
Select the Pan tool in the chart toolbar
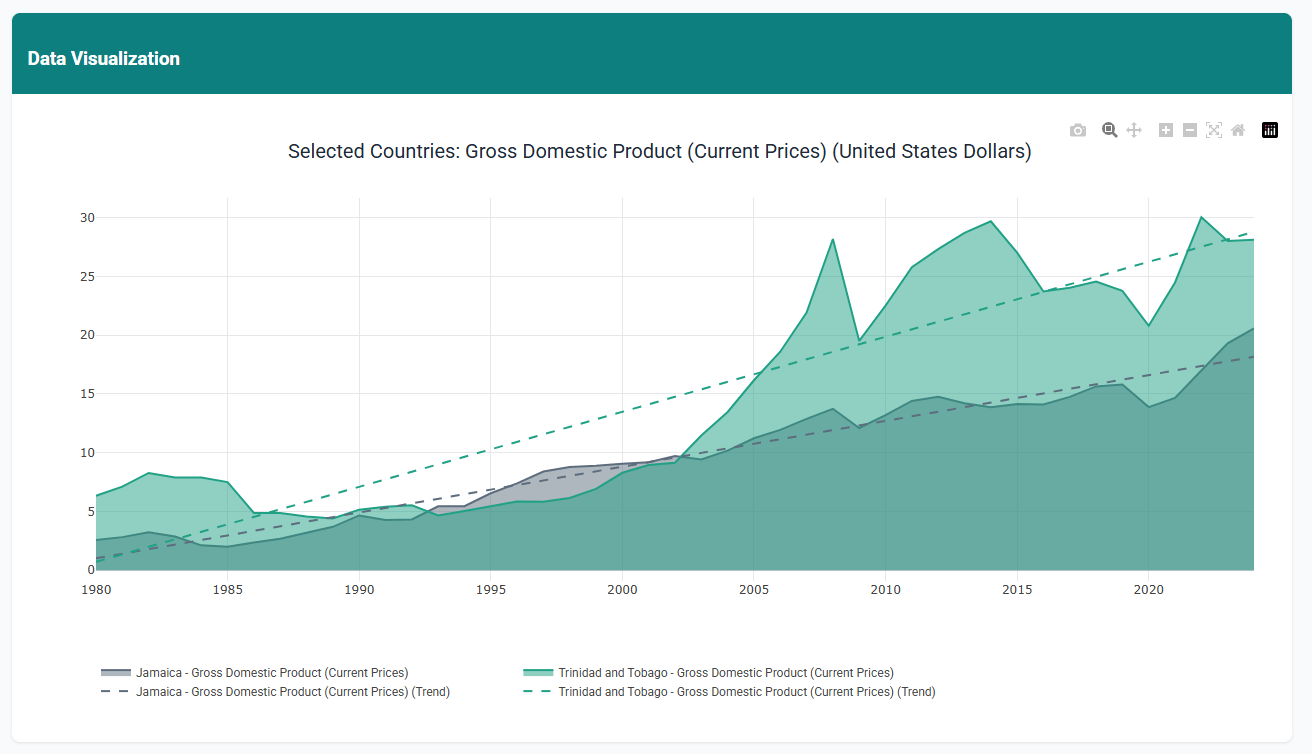[1134, 130]
